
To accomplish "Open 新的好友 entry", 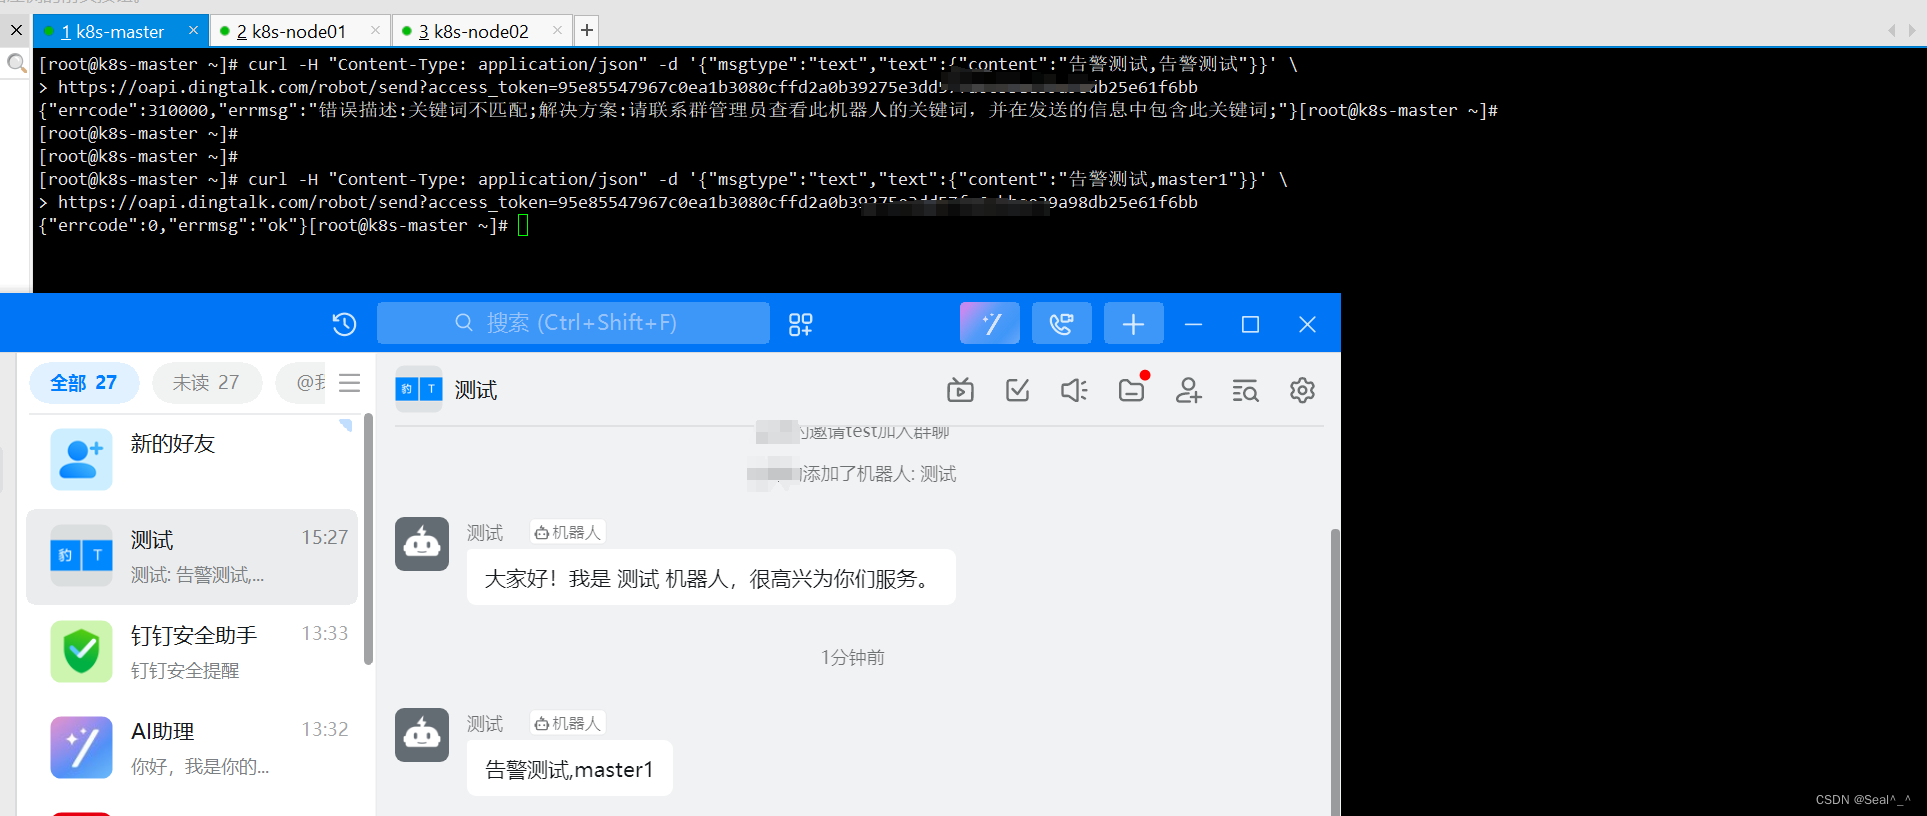I will tap(192, 460).
